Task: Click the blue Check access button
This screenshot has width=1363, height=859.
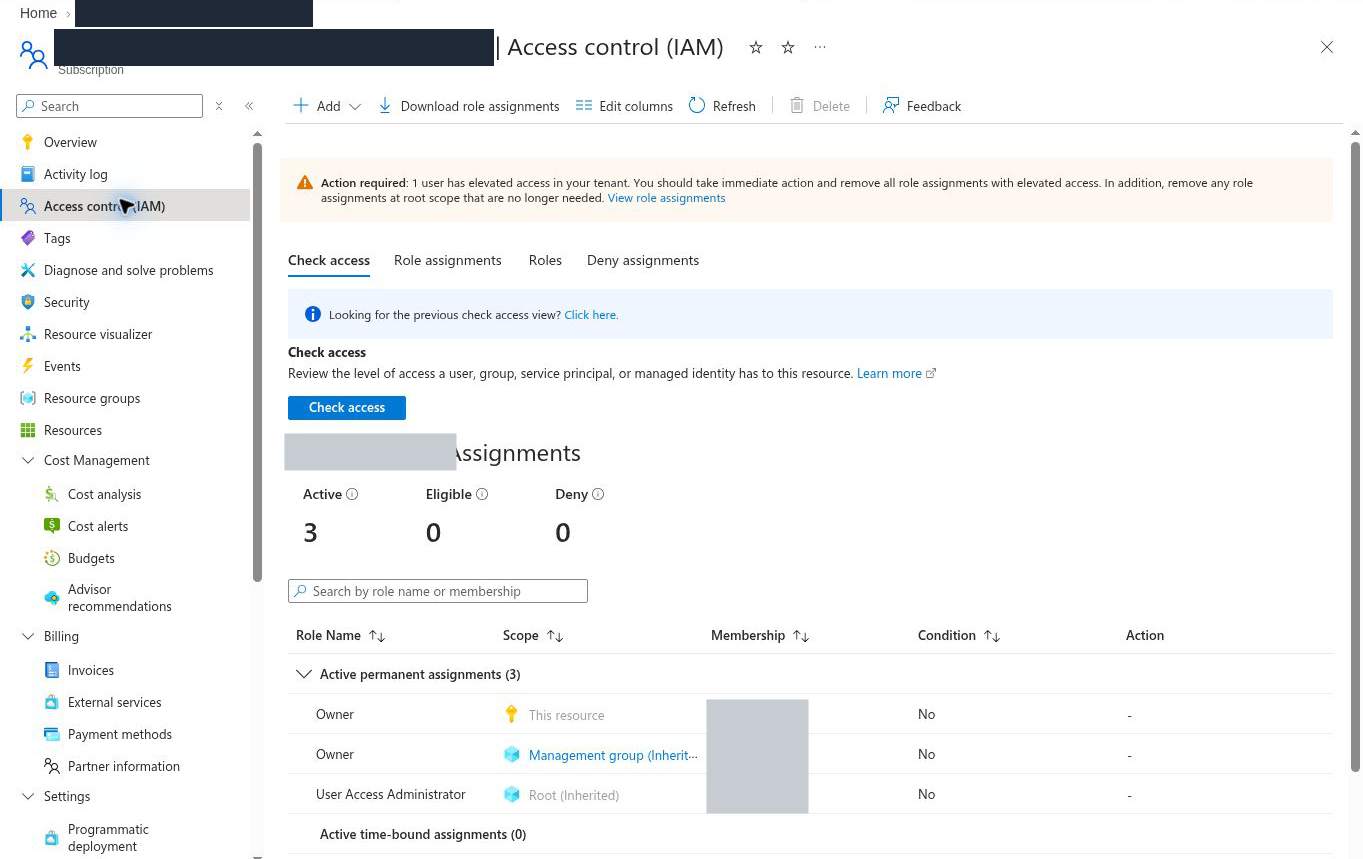Action: (347, 407)
